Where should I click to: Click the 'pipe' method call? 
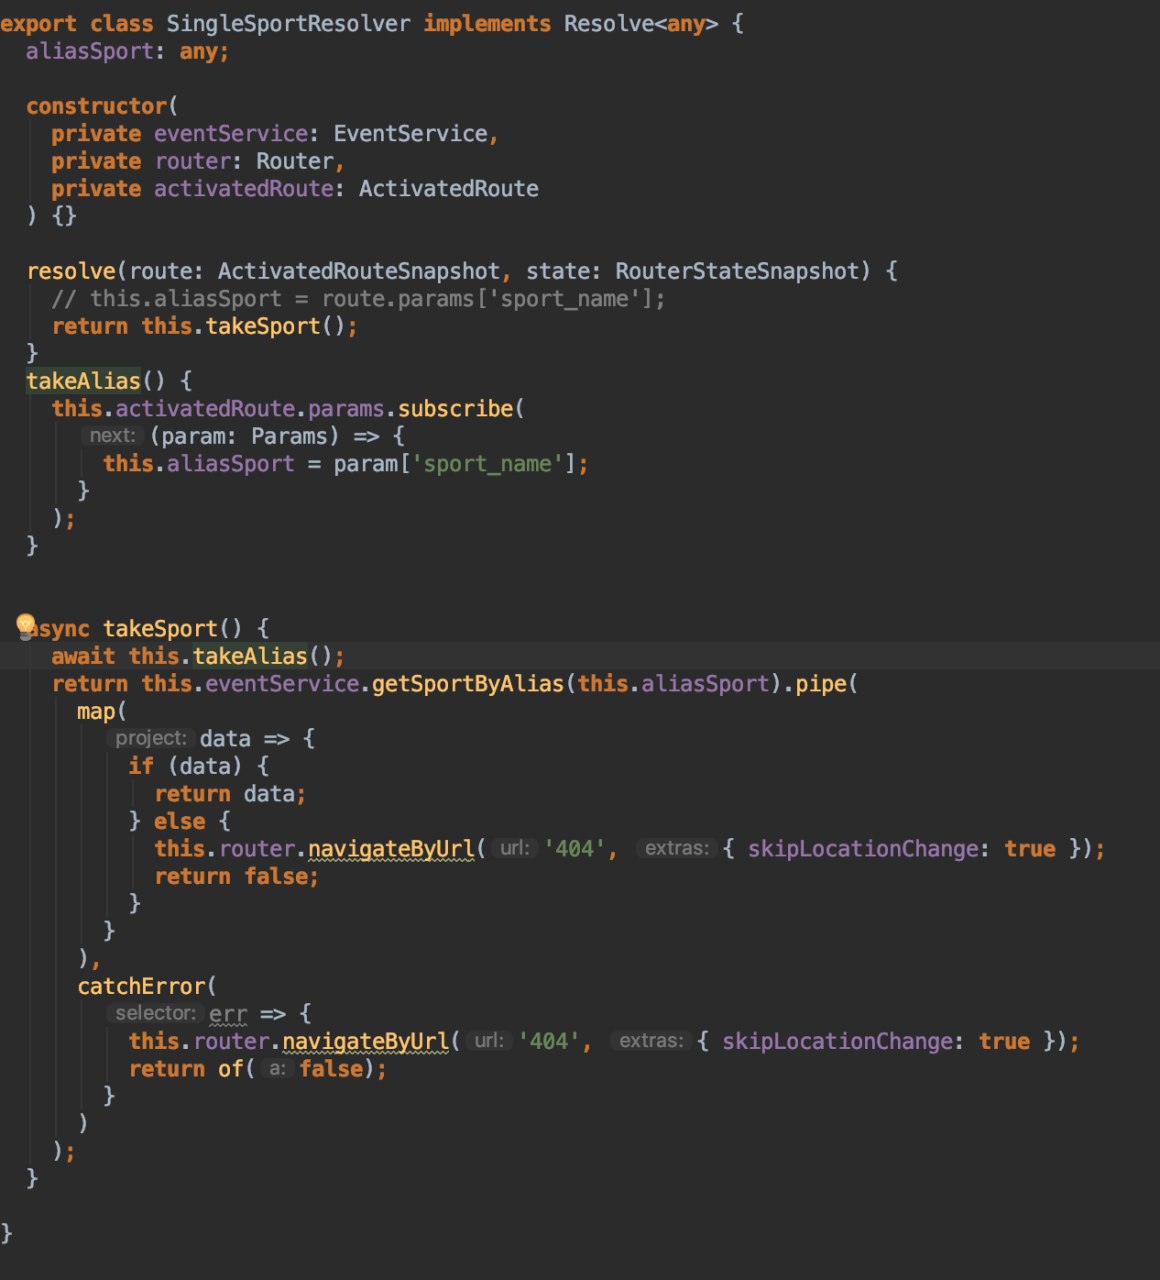(821, 684)
